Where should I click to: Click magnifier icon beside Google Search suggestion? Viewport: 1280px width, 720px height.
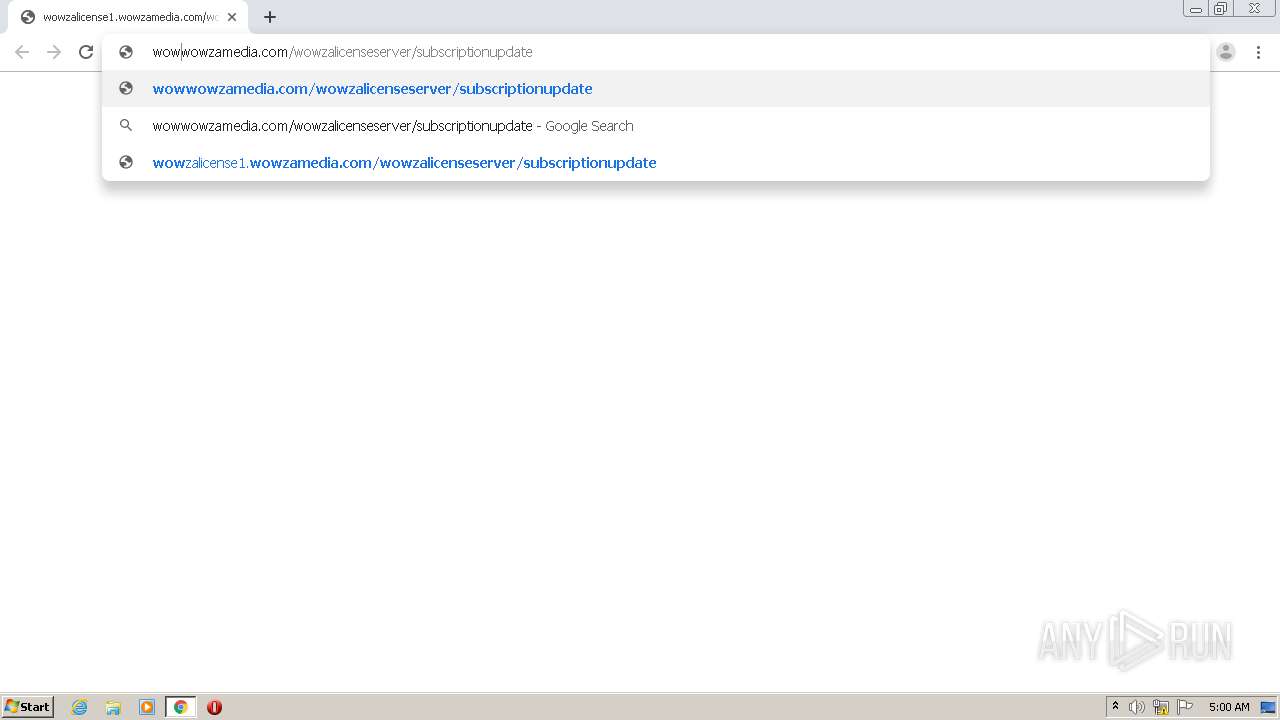(x=126, y=126)
